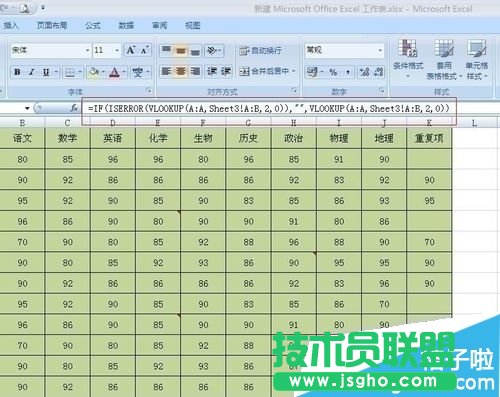Apply comma style

point(347,72)
